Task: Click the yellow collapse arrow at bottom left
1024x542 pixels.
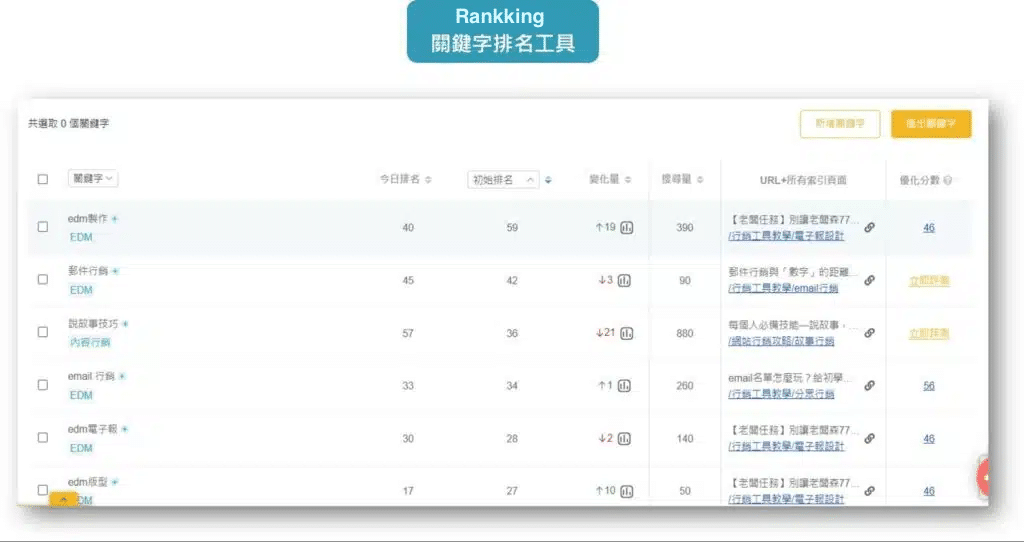Action: (64, 498)
